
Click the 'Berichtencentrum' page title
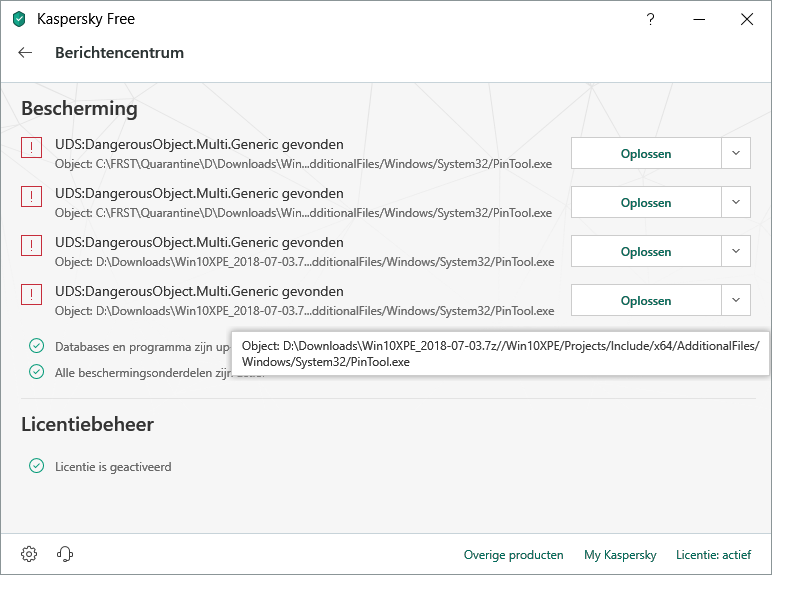click(x=119, y=53)
